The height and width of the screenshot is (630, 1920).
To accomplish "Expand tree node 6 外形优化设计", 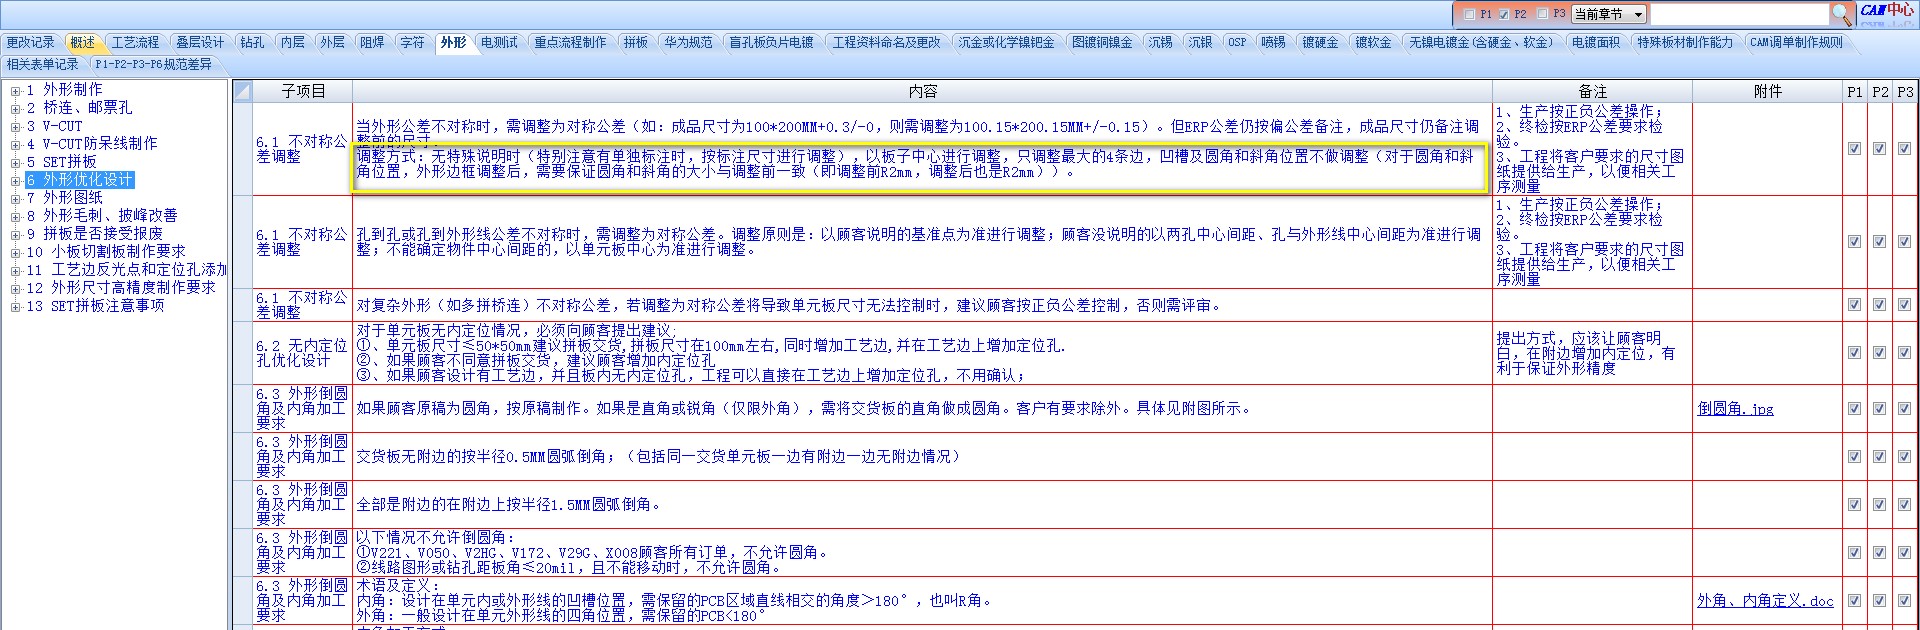I will pos(15,180).
